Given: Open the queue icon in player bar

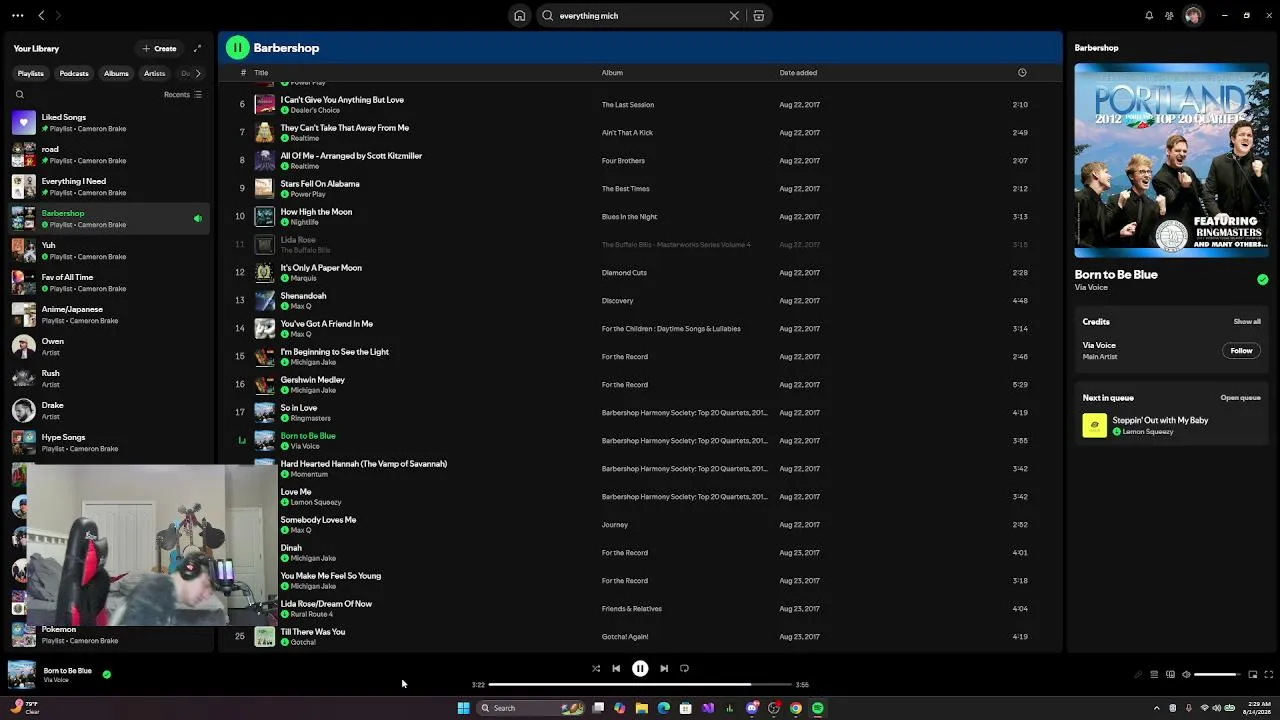Looking at the screenshot, I should tap(1154, 674).
